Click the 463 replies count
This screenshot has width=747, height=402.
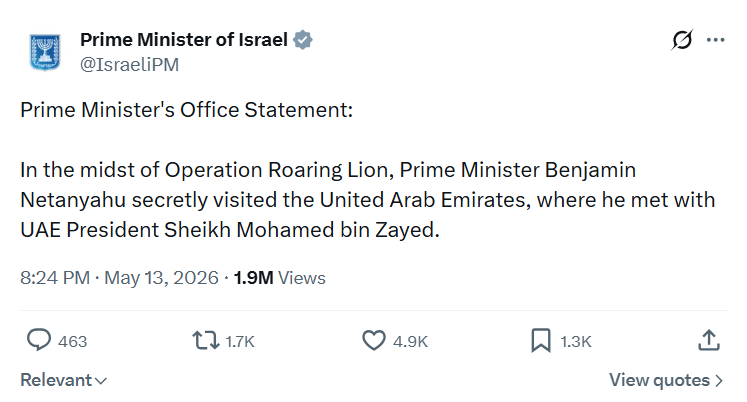72,342
